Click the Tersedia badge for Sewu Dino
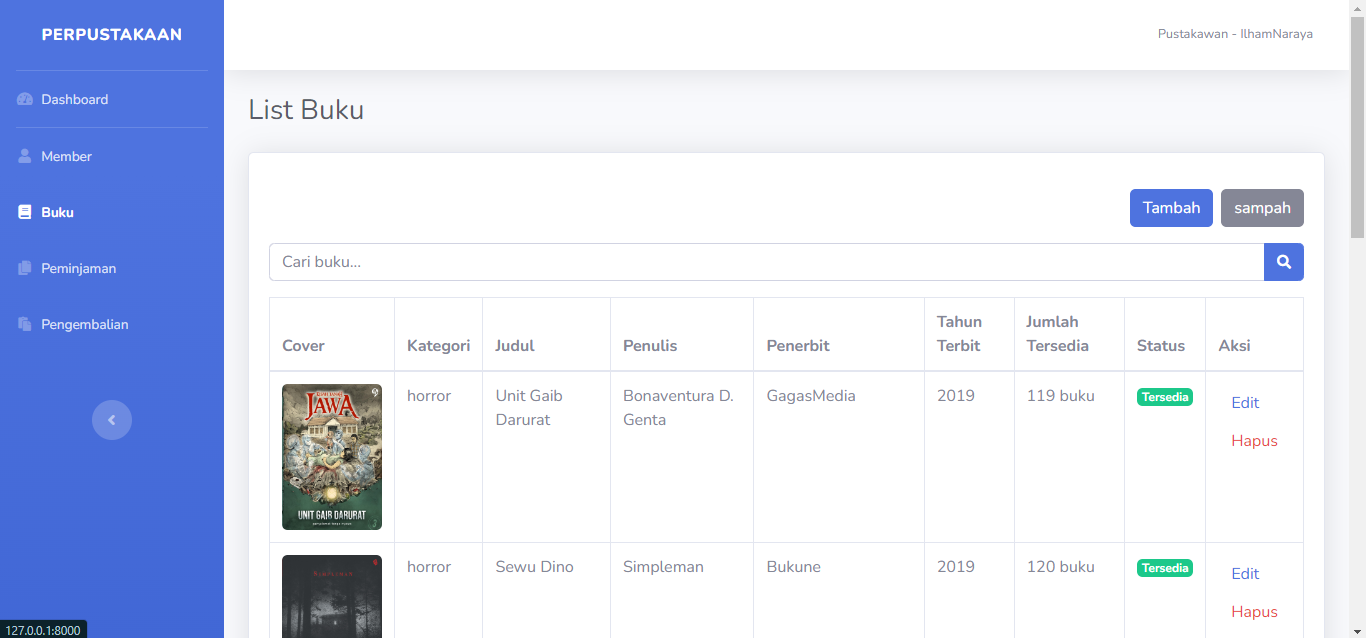Screen dimensions: 1366x638 (1165, 568)
